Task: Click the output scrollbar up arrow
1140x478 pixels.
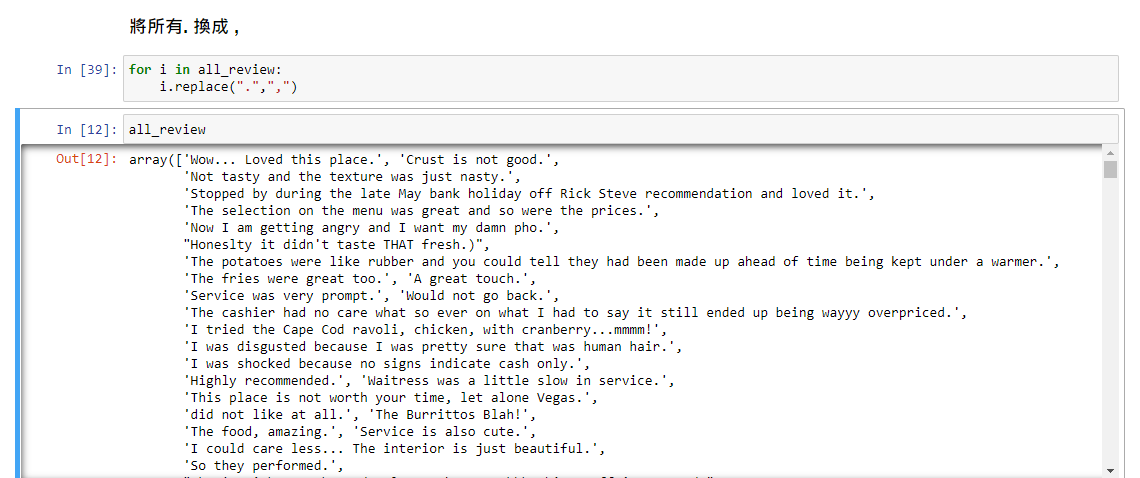Action: 1109,153
